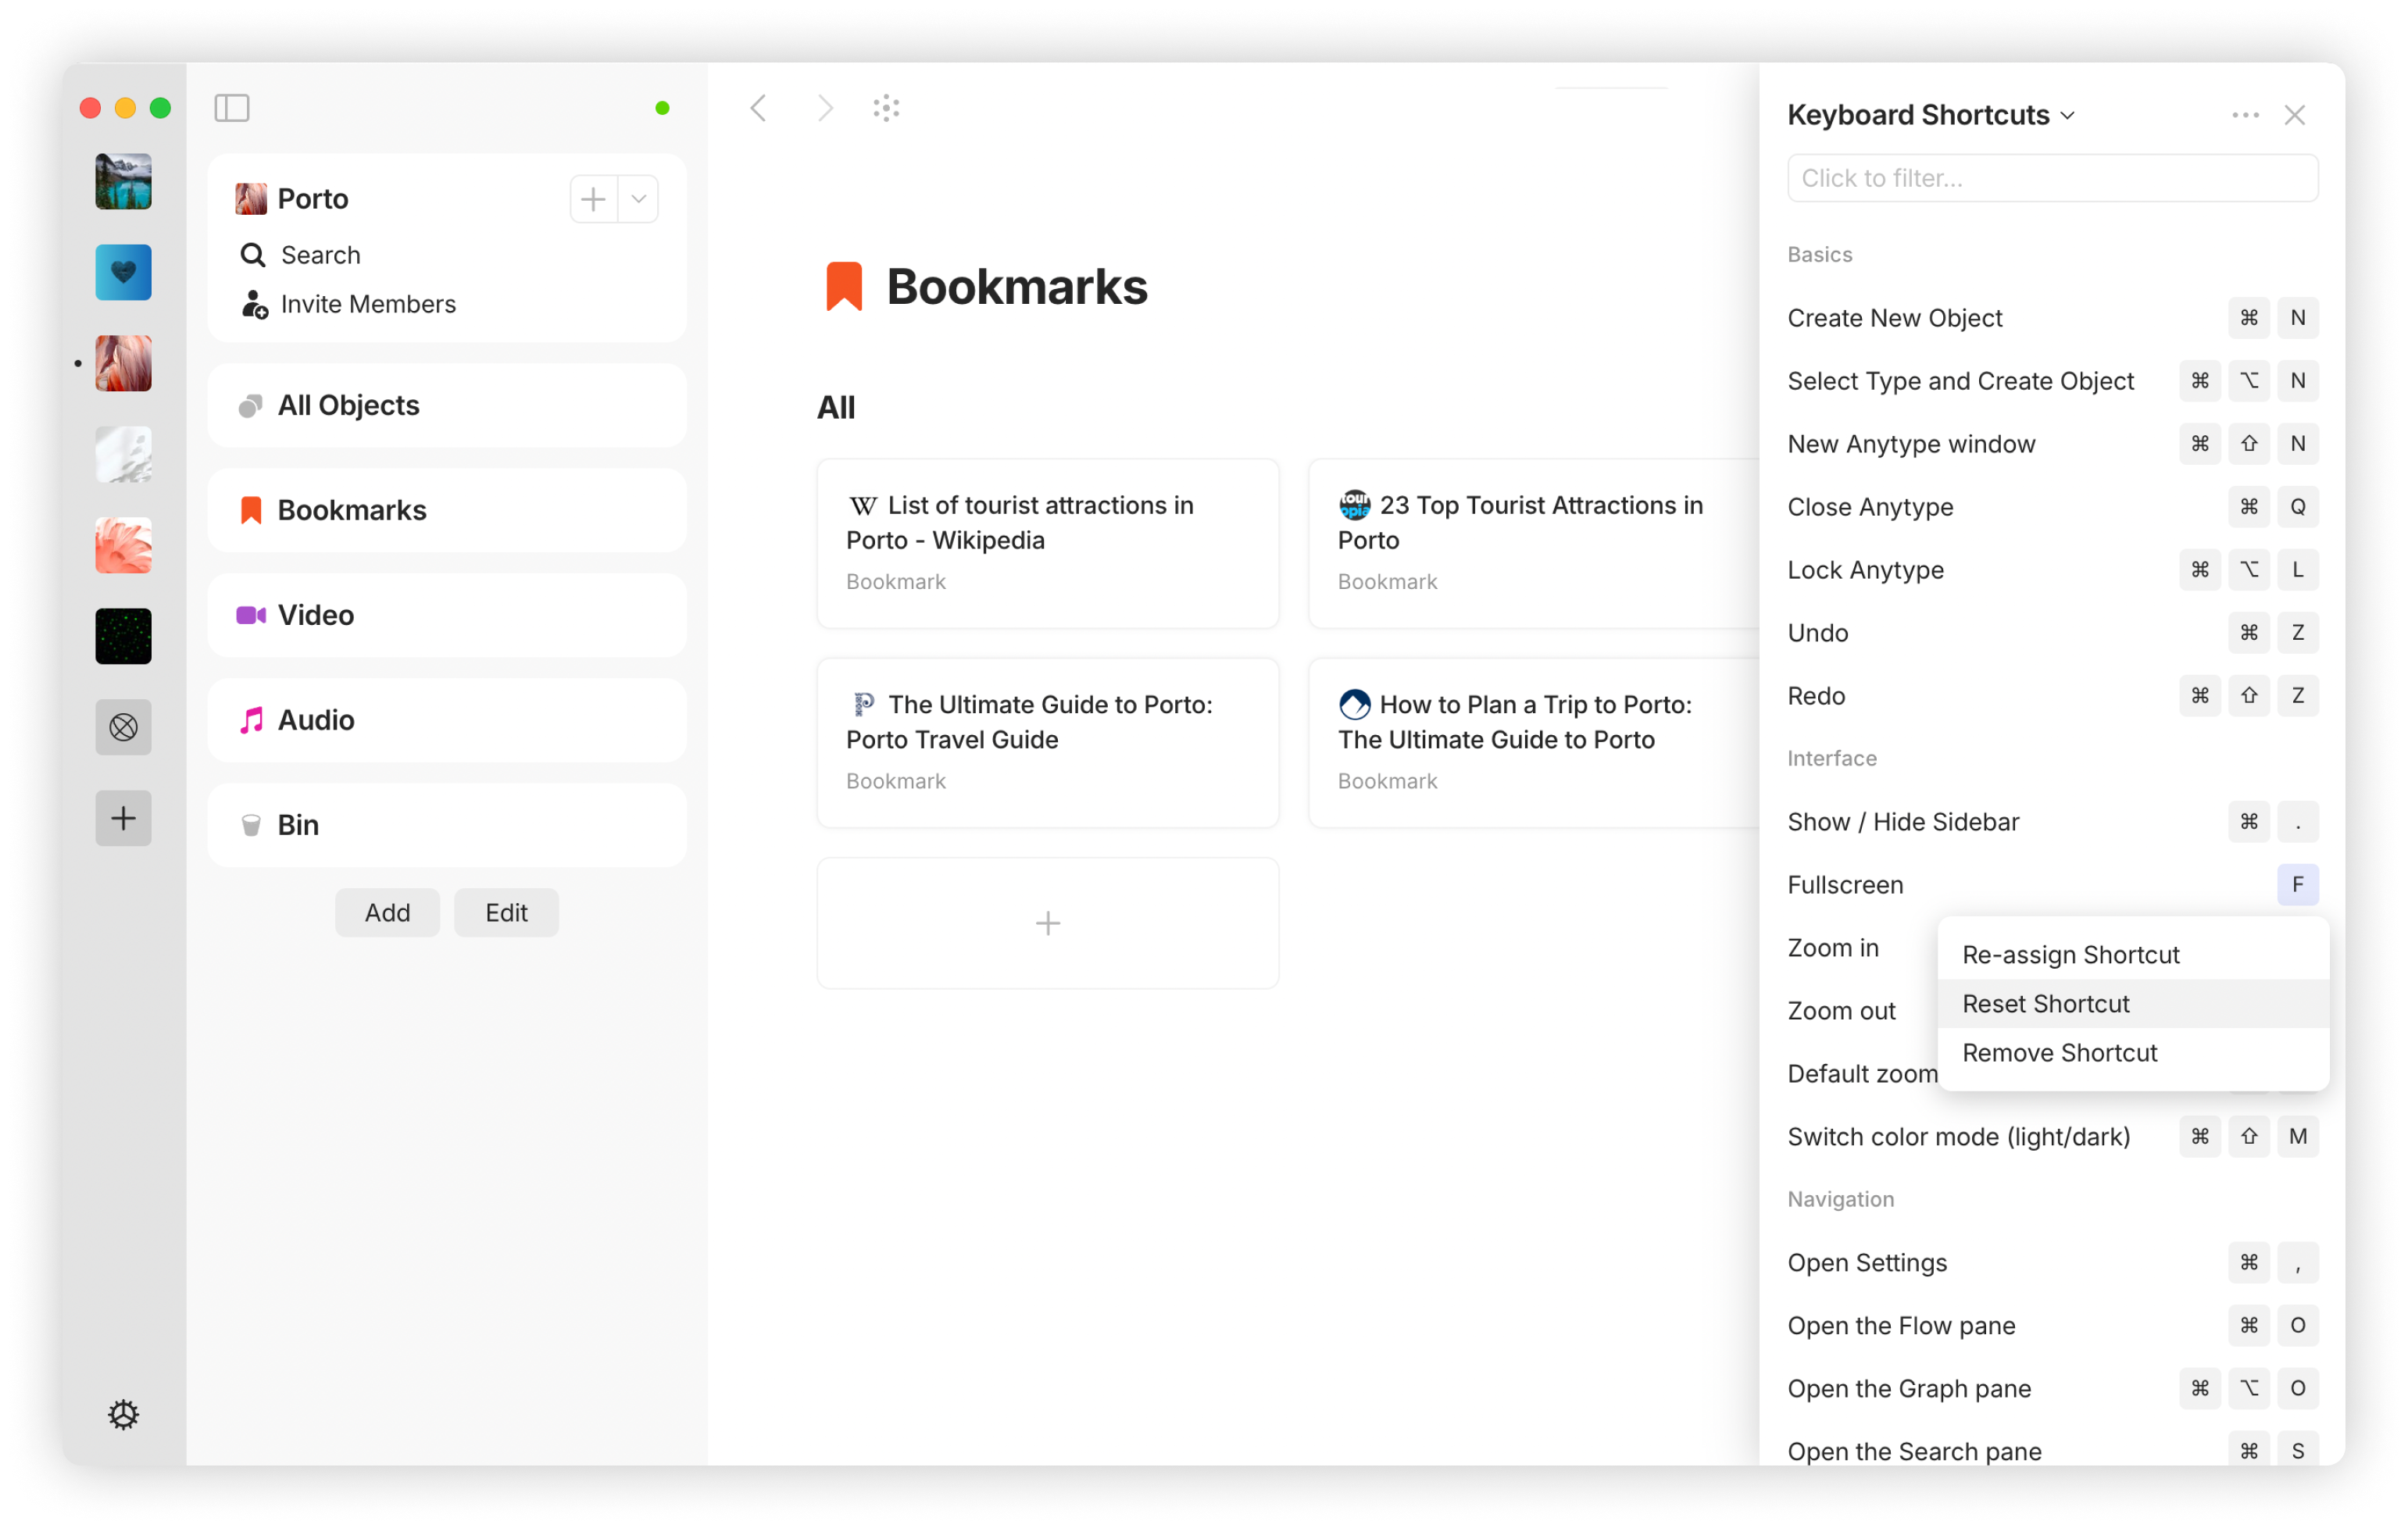Click the plus button next to Porto
The image size is (2408, 1528).
(x=593, y=199)
